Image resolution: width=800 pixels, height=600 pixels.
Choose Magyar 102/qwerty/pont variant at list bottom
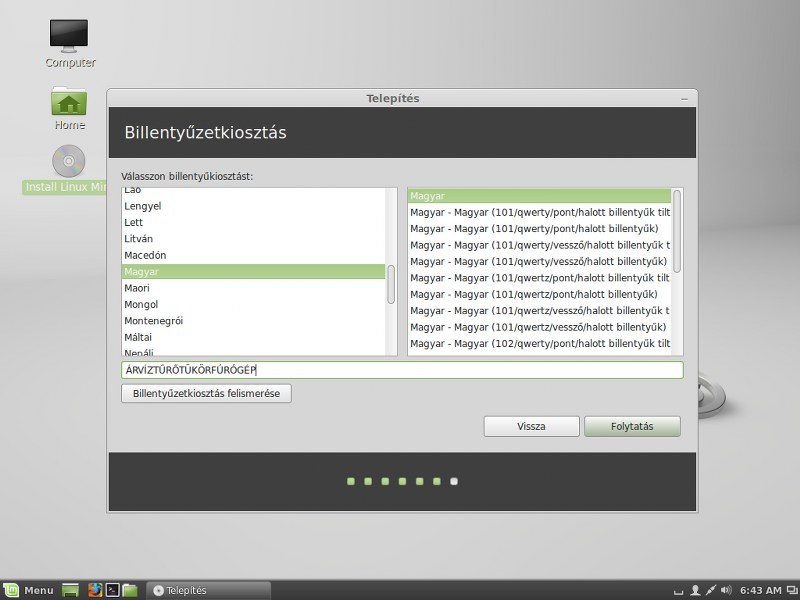click(x=539, y=344)
